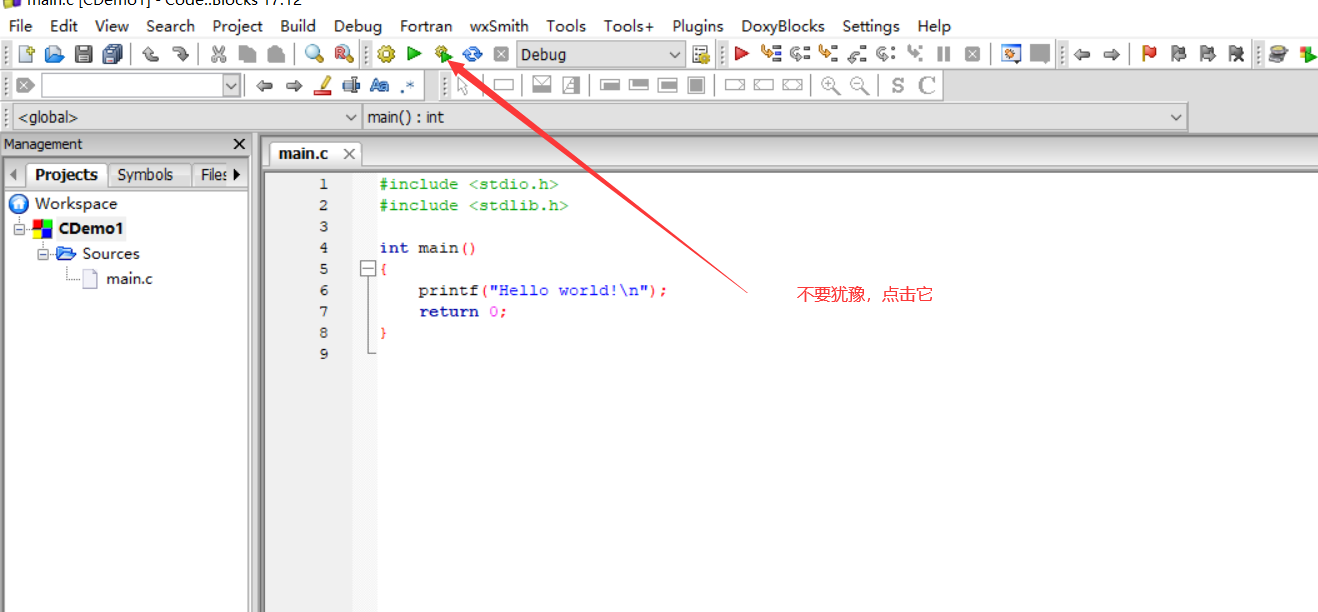Go to previous bookmark flag icon
This screenshot has height=612, width=1318.
coord(1178,54)
